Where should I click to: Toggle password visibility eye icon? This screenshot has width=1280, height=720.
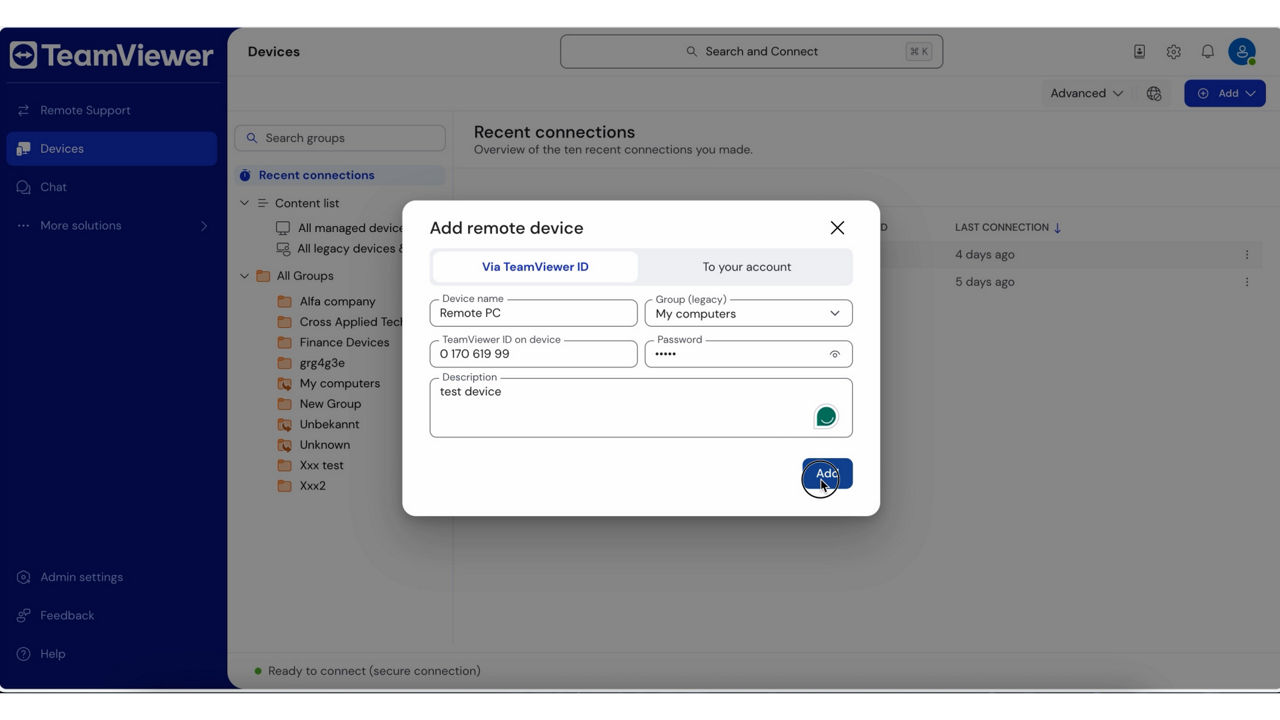[835, 354]
